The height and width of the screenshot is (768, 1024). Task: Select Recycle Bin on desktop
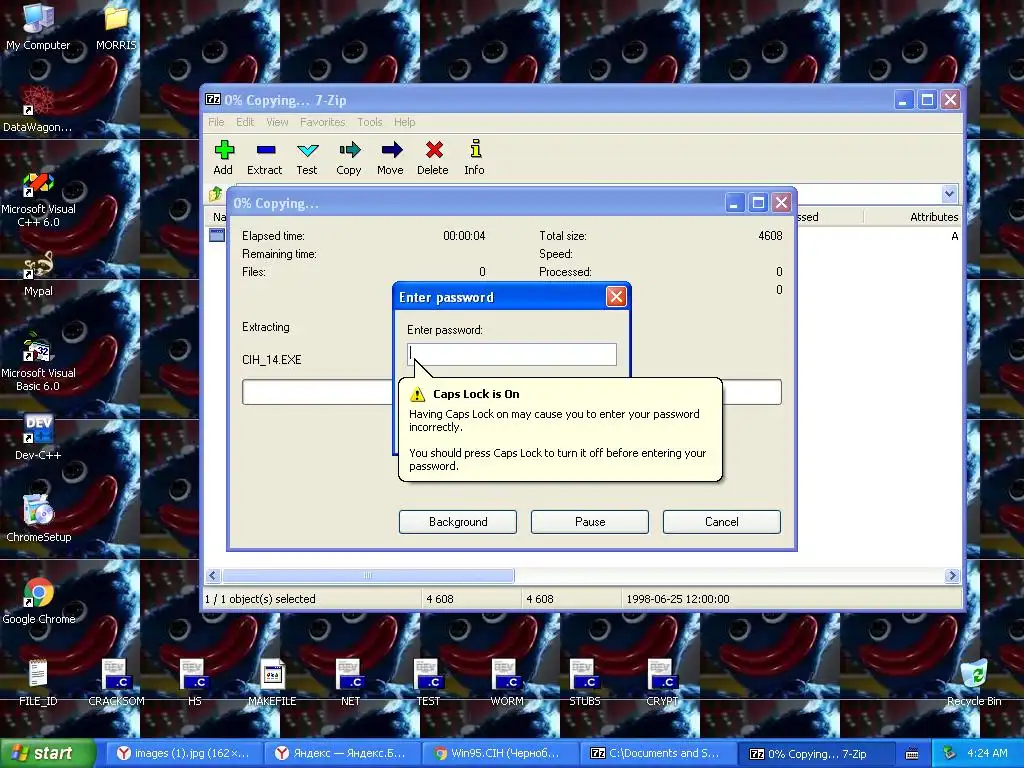974,682
